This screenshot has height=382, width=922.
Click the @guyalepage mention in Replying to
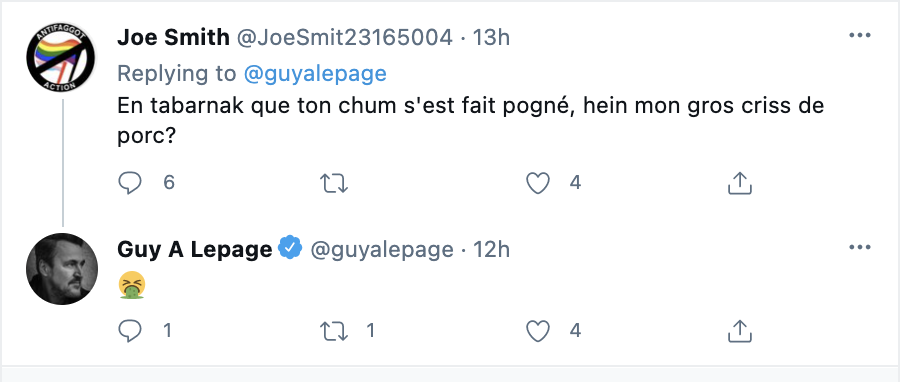click(x=315, y=73)
